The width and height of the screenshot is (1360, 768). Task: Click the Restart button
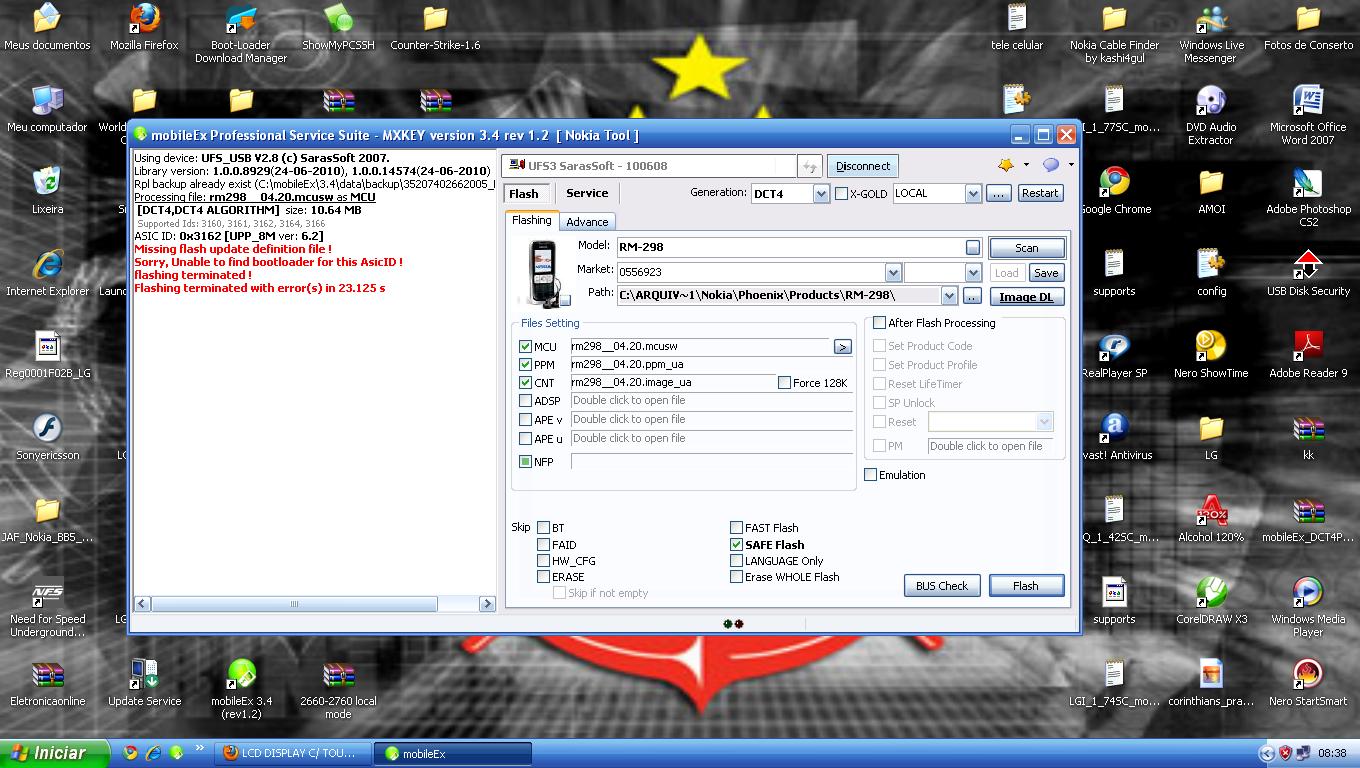1040,193
